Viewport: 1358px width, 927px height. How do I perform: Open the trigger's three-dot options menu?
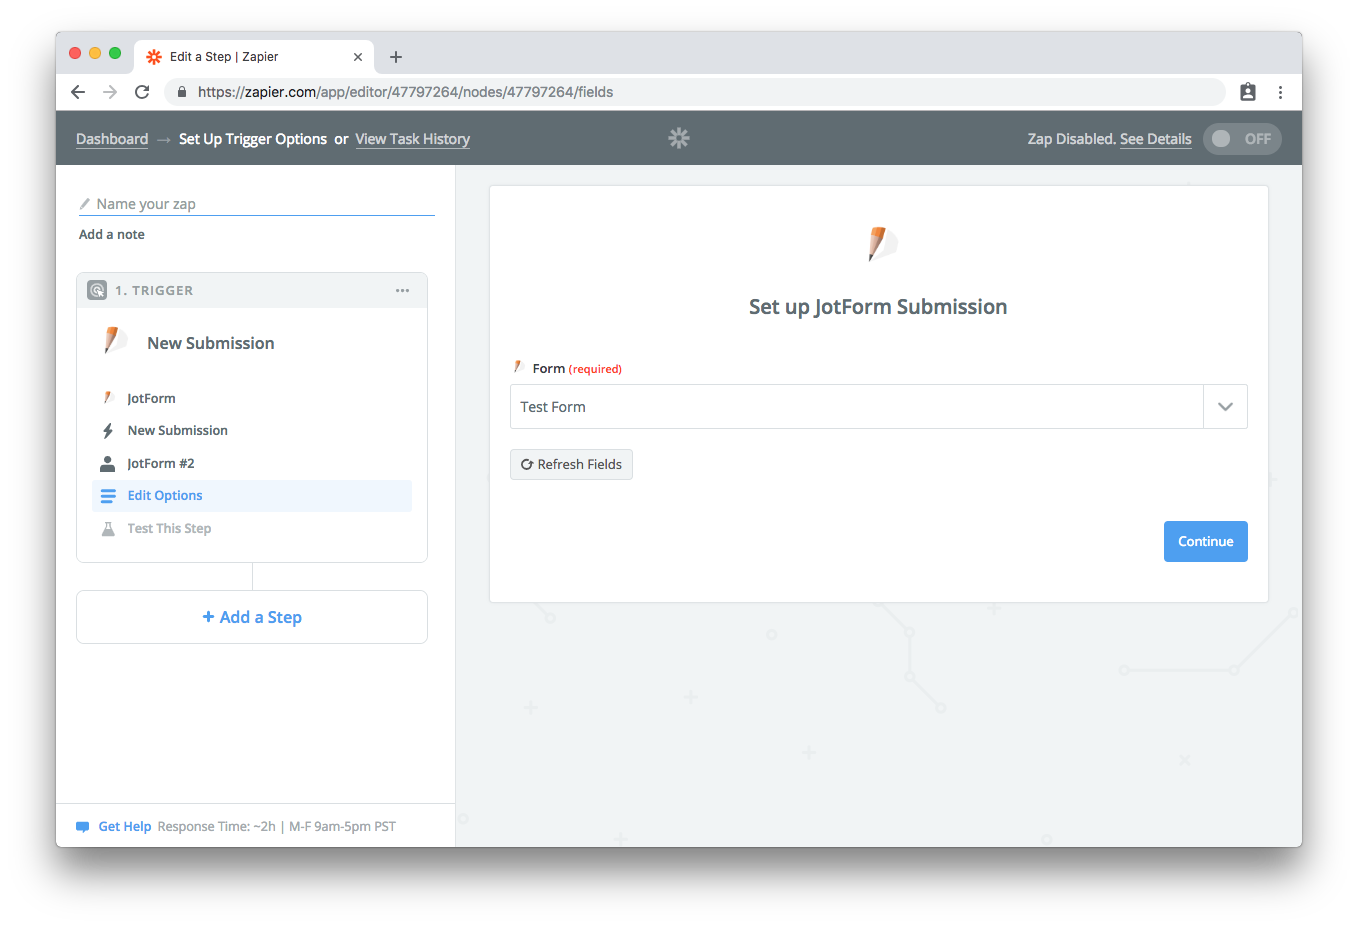(x=402, y=290)
